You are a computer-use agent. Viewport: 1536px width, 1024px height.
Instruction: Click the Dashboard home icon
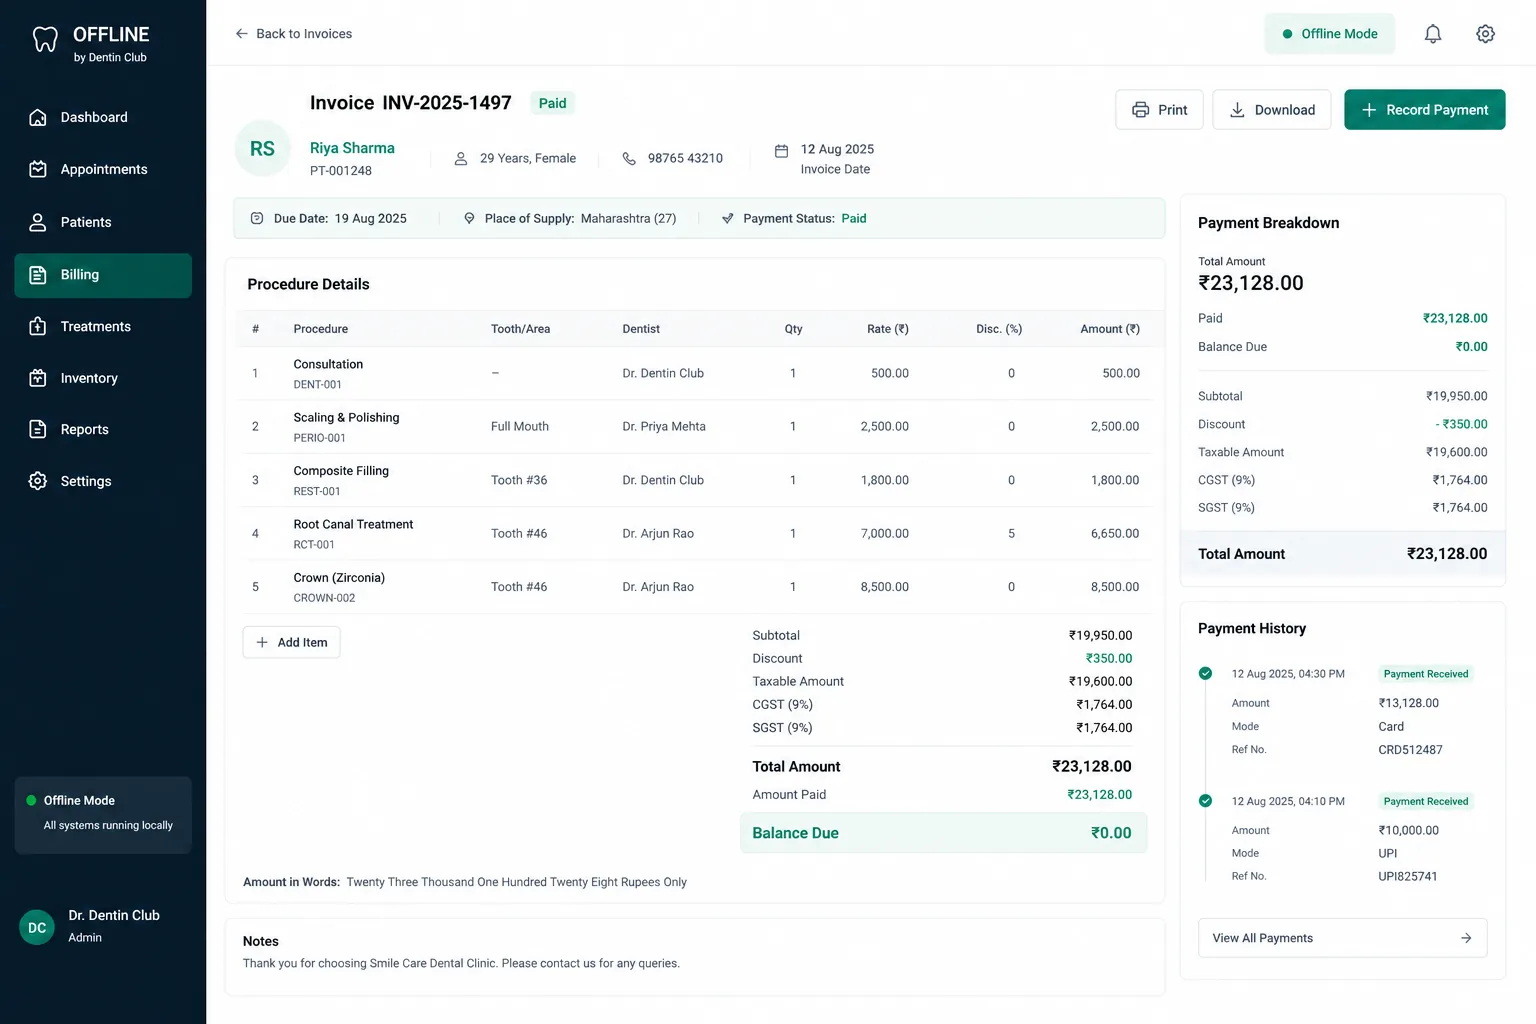pyautogui.click(x=38, y=117)
